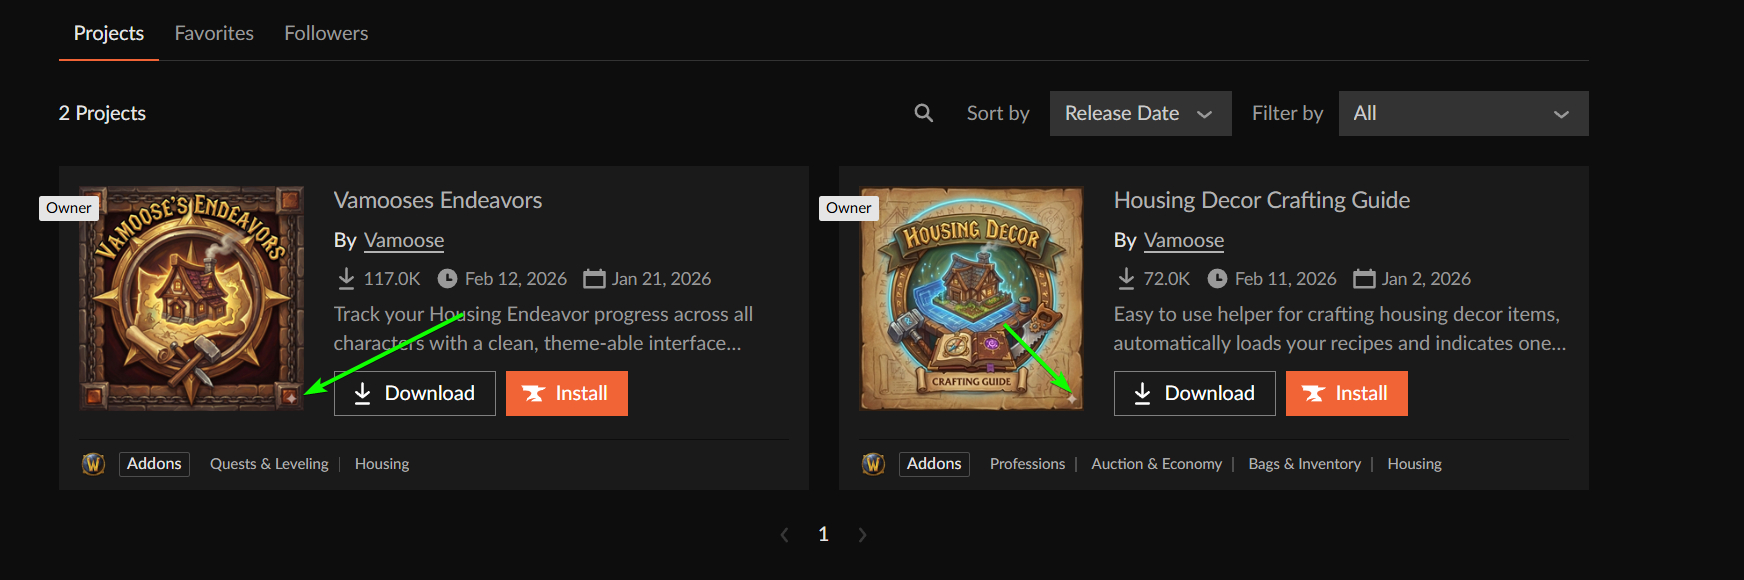Open Vamooses Endeavors project thumbnail
1744x580 pixels.
192,298
